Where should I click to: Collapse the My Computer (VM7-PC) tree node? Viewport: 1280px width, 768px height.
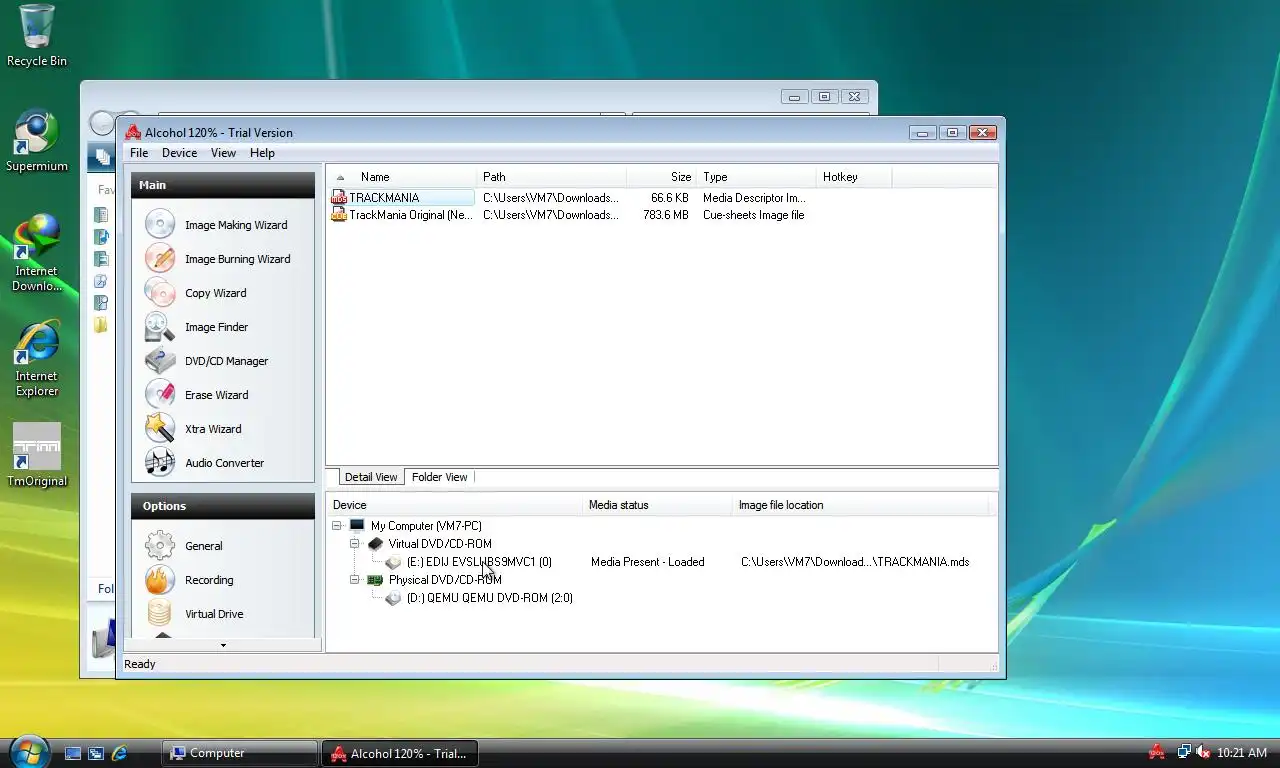[337, 526]
